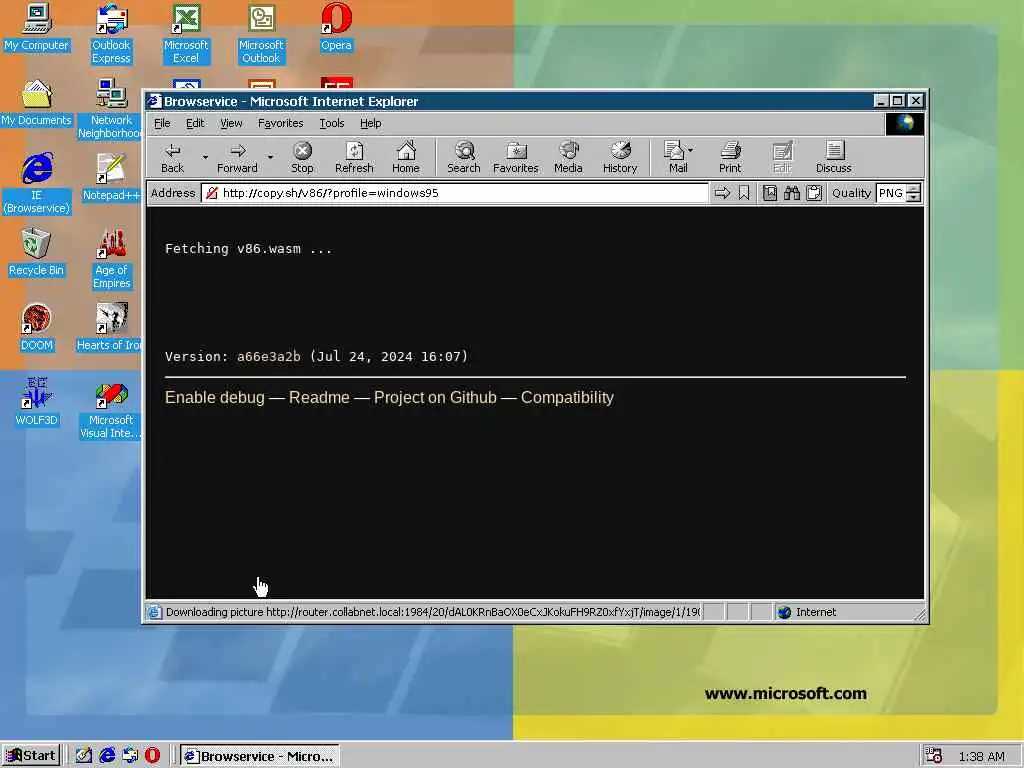Select the IE (Browservice) desktop icon
Screen dimensions: 1024x768
click(x=37, y=184)
